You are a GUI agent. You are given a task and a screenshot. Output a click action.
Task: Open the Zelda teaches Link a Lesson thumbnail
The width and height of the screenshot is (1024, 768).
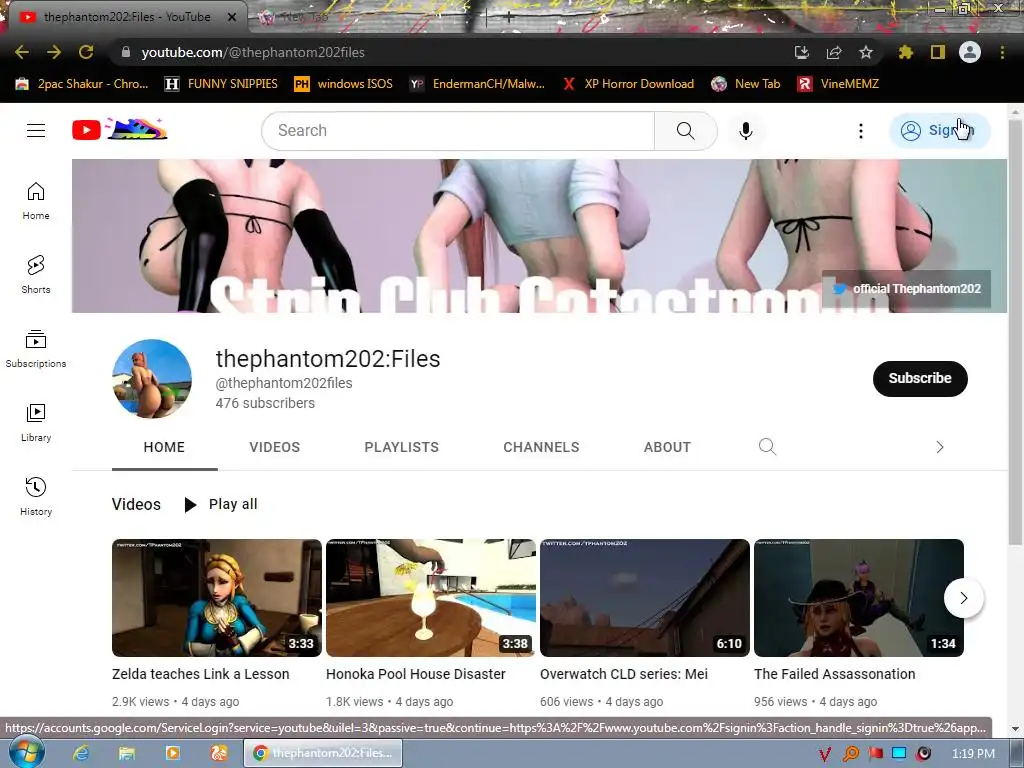click(x=217, y=598)
